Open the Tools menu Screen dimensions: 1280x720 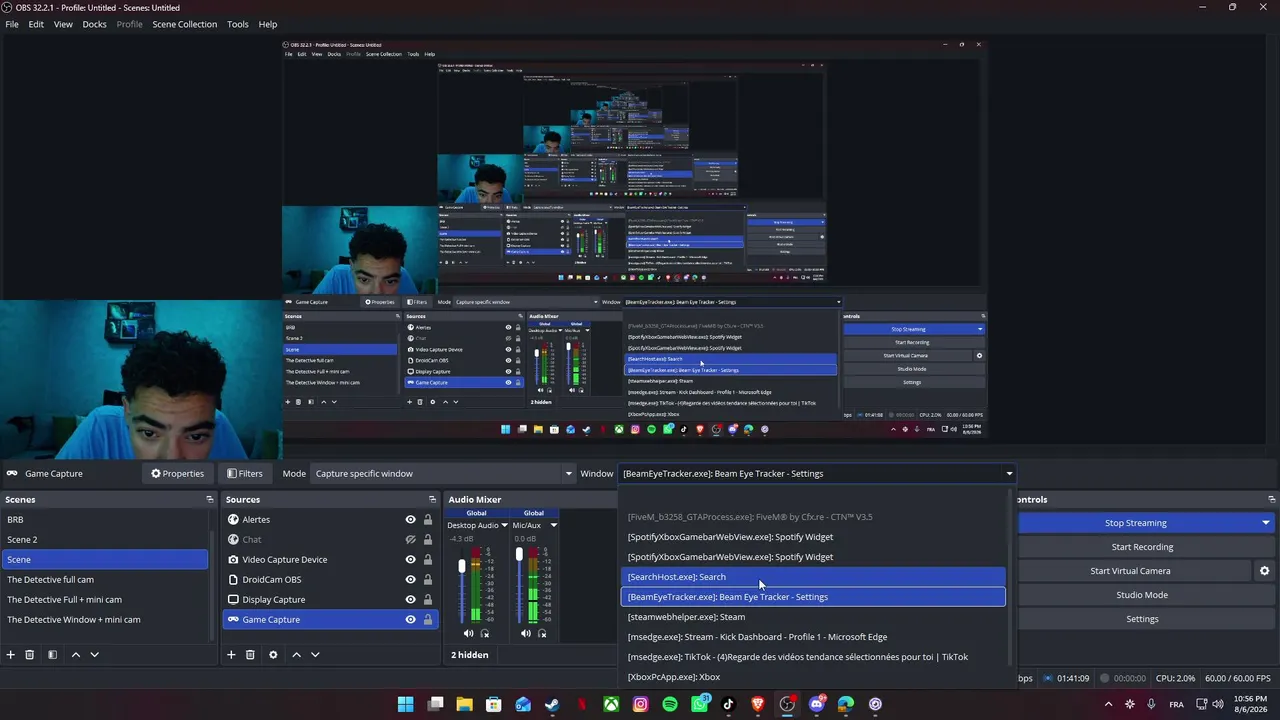pyautogui.click(x=238, y=24)
